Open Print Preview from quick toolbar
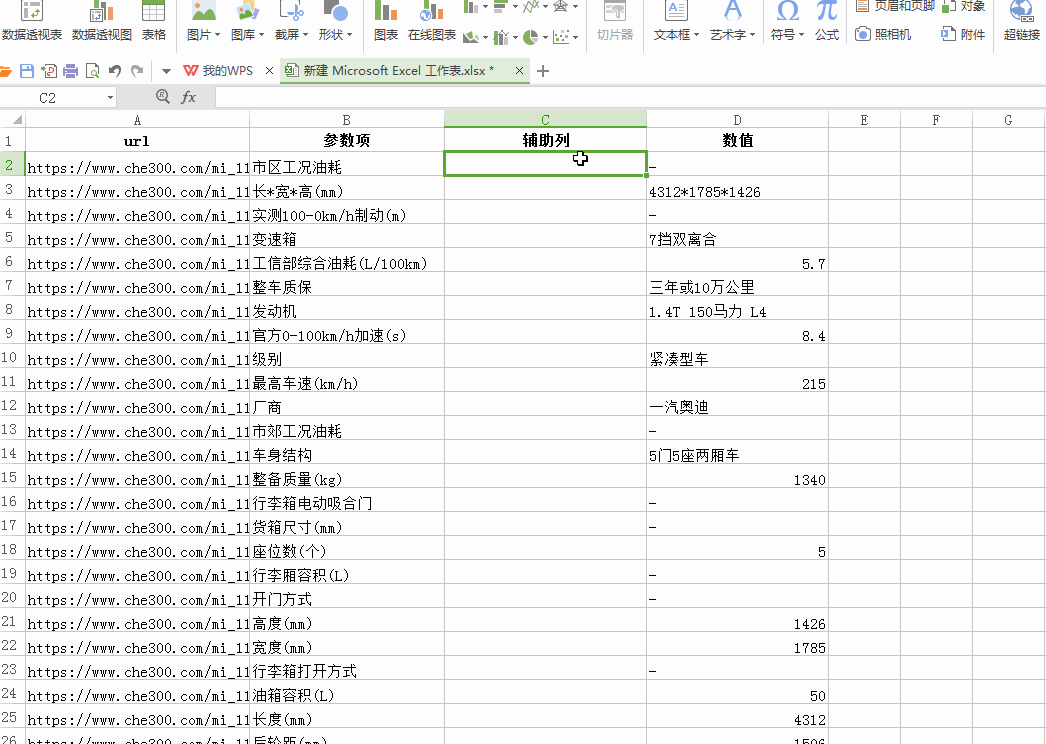Image resolution: width=1046 pixels, height=744 pixels. 93,71
